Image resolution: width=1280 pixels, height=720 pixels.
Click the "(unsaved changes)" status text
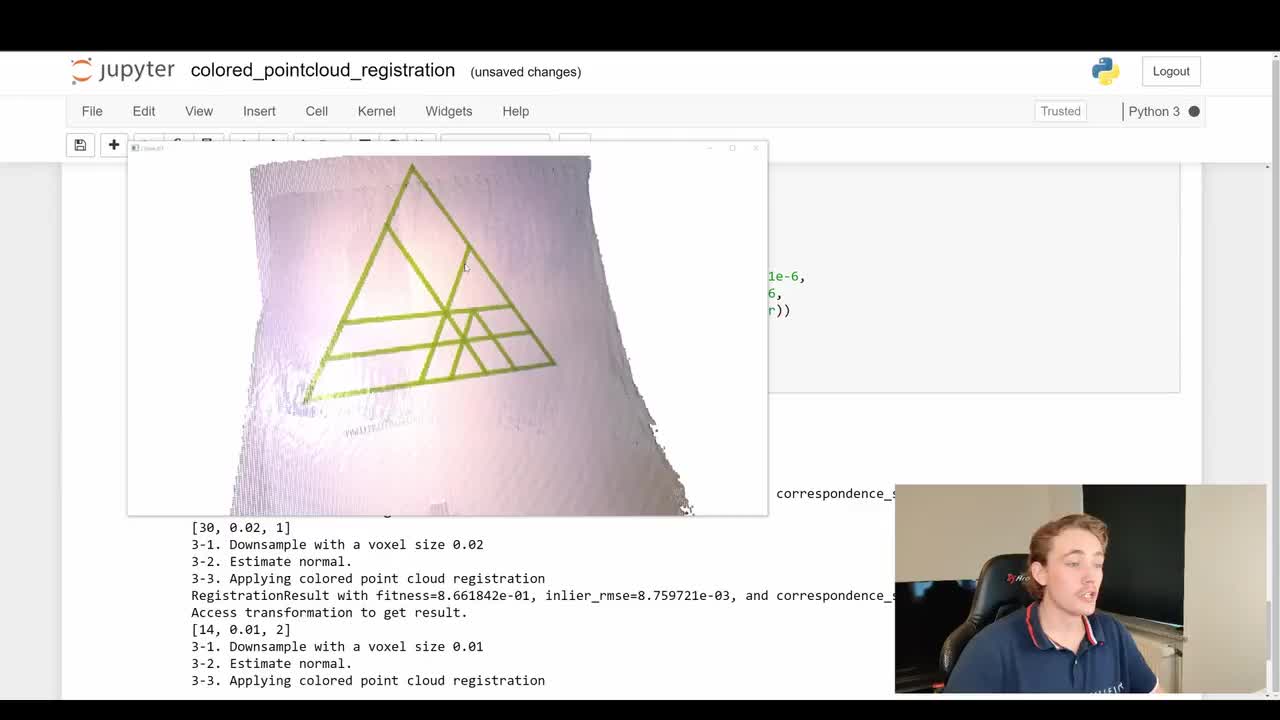point(526,72)
